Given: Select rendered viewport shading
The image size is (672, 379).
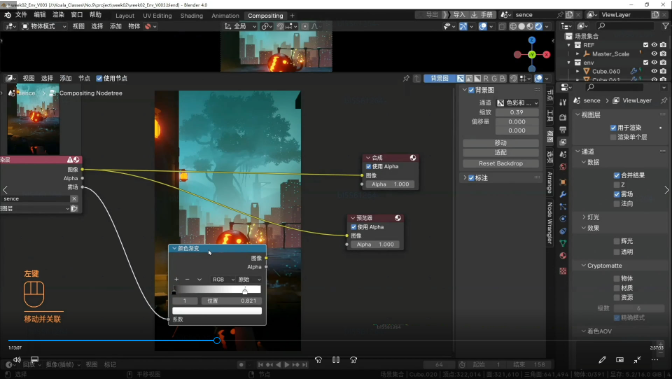Looking at the screenshot, I should pos(538,27).
